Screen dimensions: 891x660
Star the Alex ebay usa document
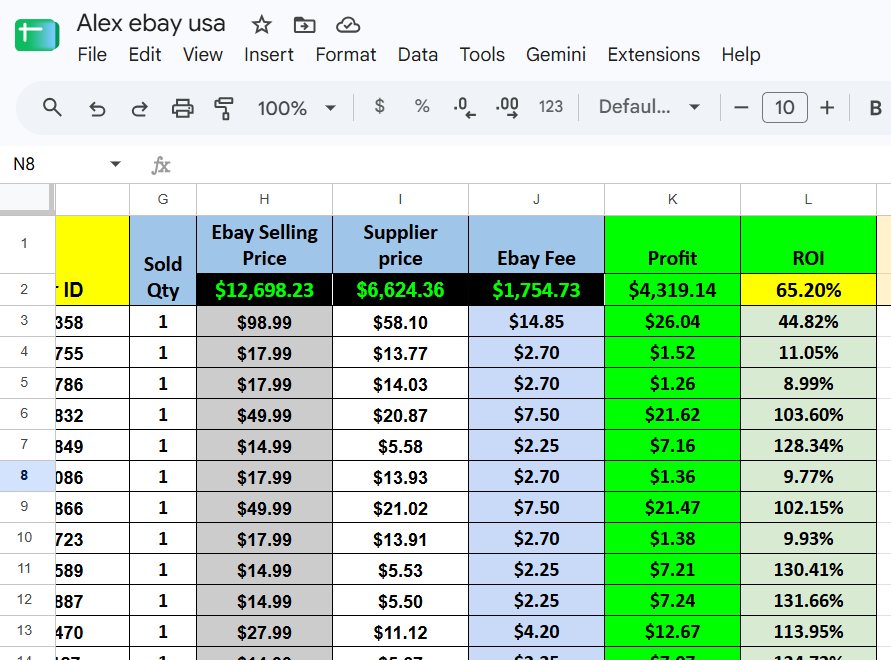click(261, 25)
